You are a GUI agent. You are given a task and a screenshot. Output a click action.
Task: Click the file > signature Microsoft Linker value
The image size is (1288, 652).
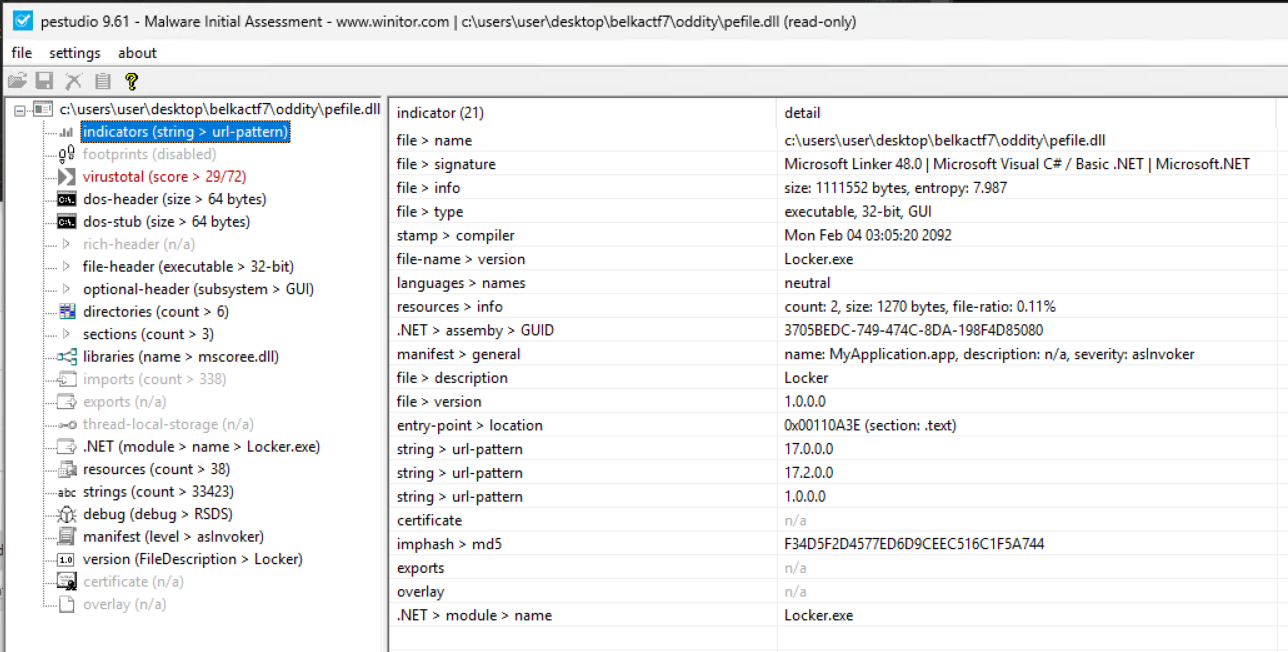[x=1016, y=164]
